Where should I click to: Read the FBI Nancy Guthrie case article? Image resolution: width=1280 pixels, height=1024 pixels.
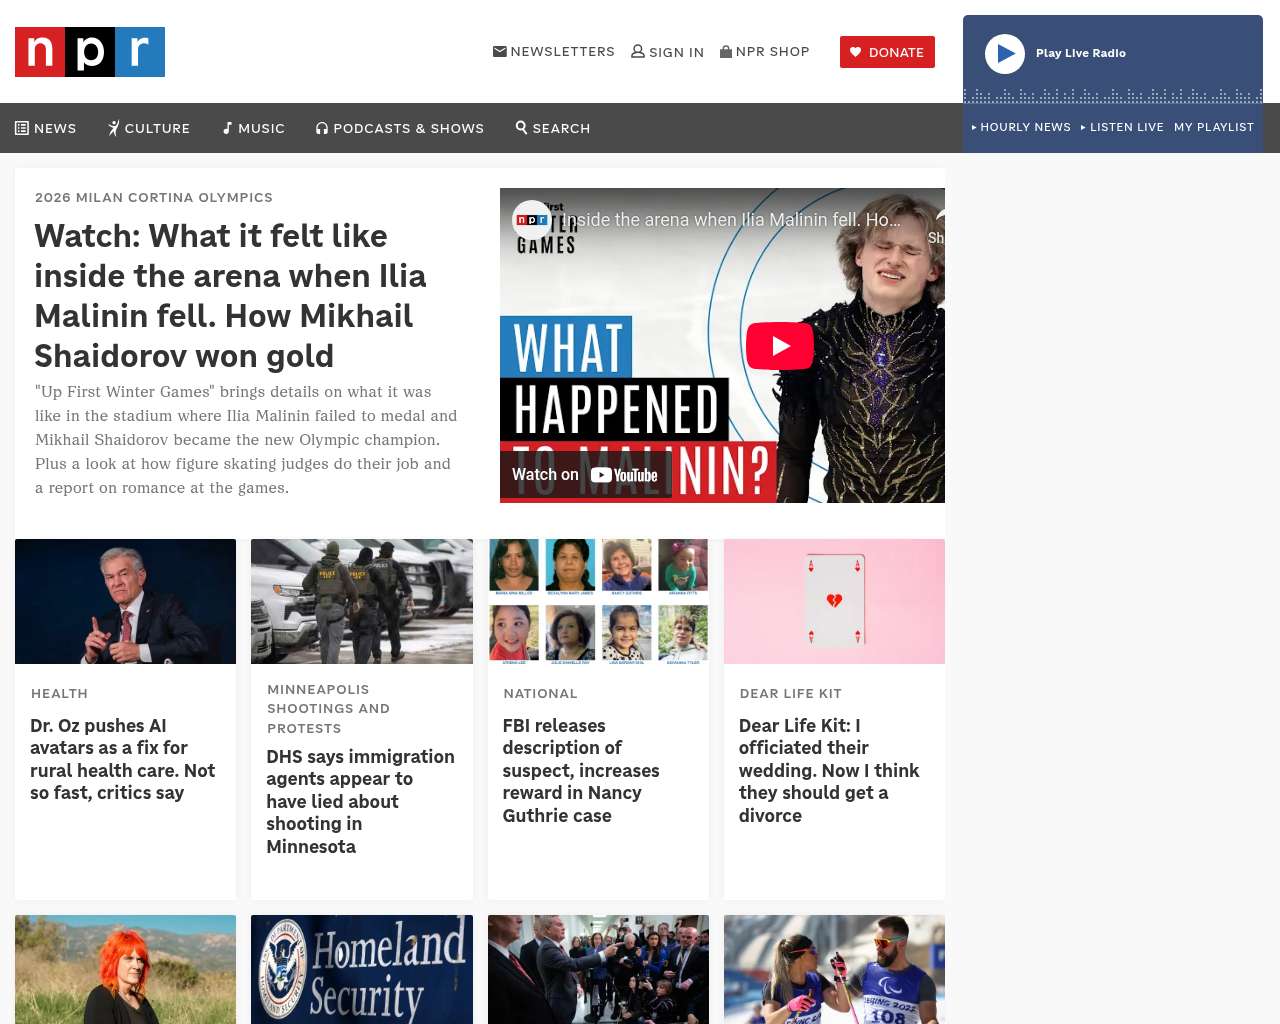tap(580, 770)
